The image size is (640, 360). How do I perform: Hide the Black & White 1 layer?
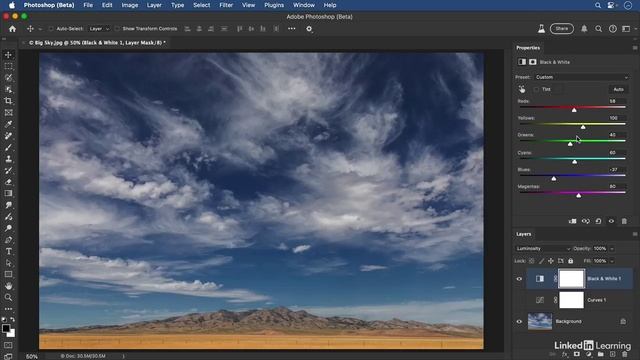click(519, 279)
